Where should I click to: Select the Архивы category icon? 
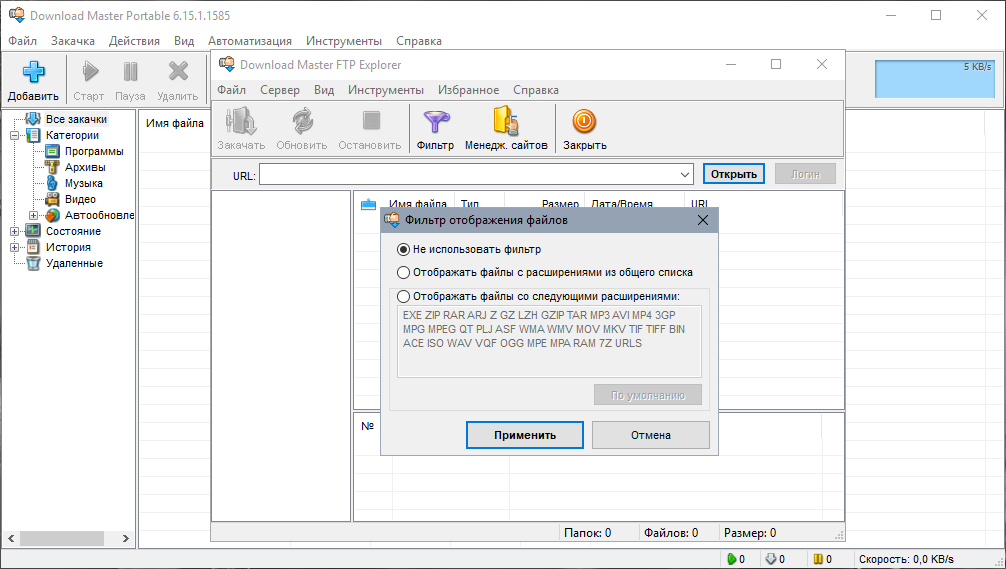click(53, 167)
